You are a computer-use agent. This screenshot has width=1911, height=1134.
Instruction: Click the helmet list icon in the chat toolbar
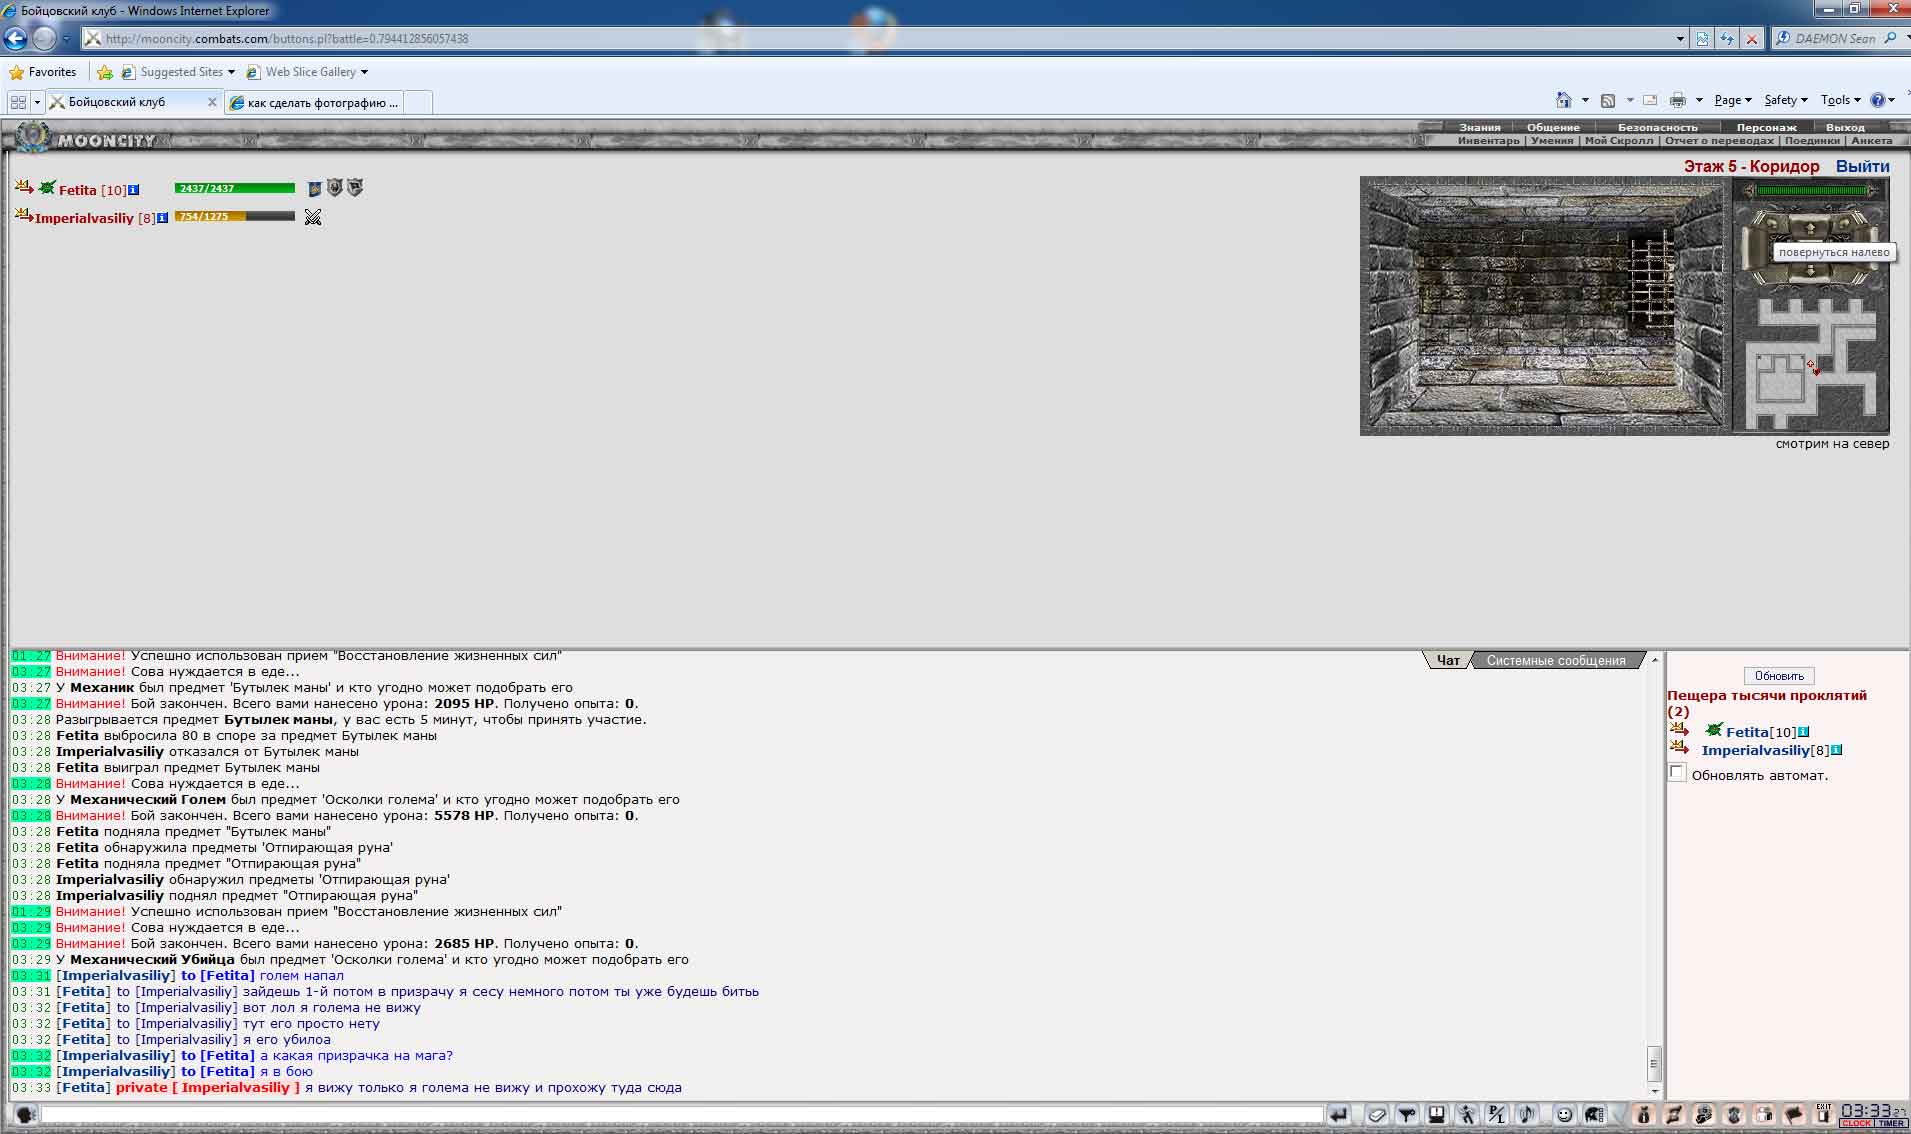(1595, 1115)
